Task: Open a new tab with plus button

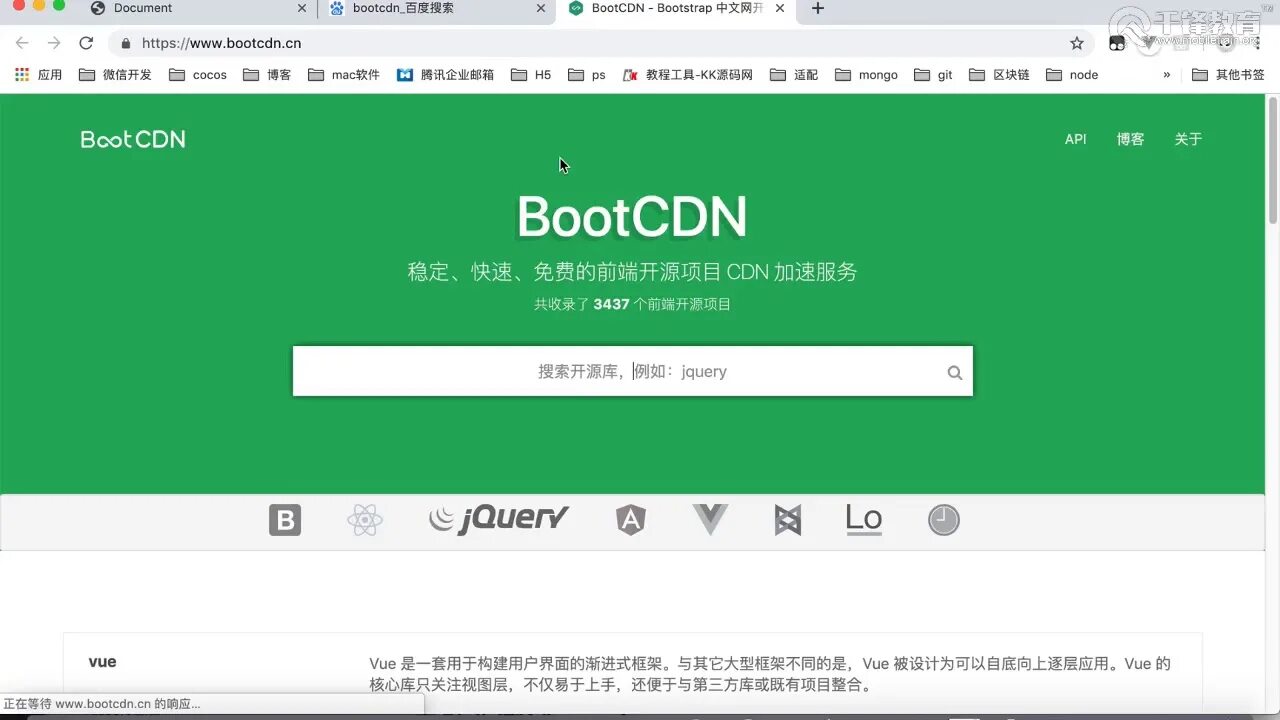Action: (818, 8)
